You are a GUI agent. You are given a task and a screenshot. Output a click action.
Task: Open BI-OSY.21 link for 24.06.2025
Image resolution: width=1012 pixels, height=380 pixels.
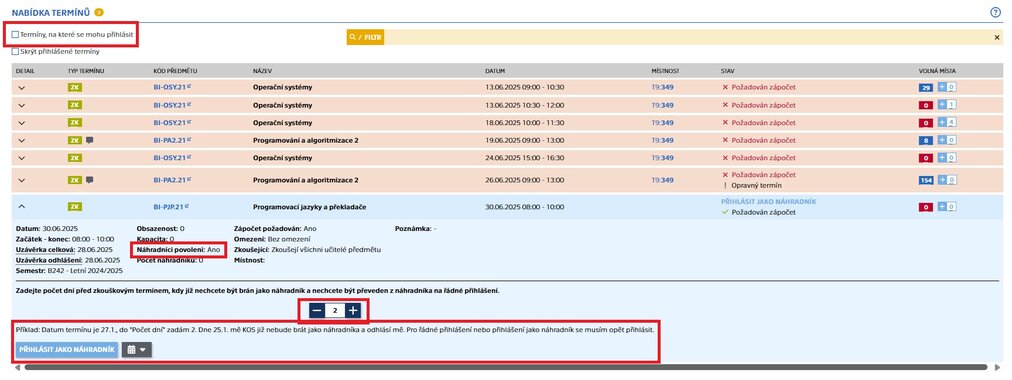pos(172,157)
